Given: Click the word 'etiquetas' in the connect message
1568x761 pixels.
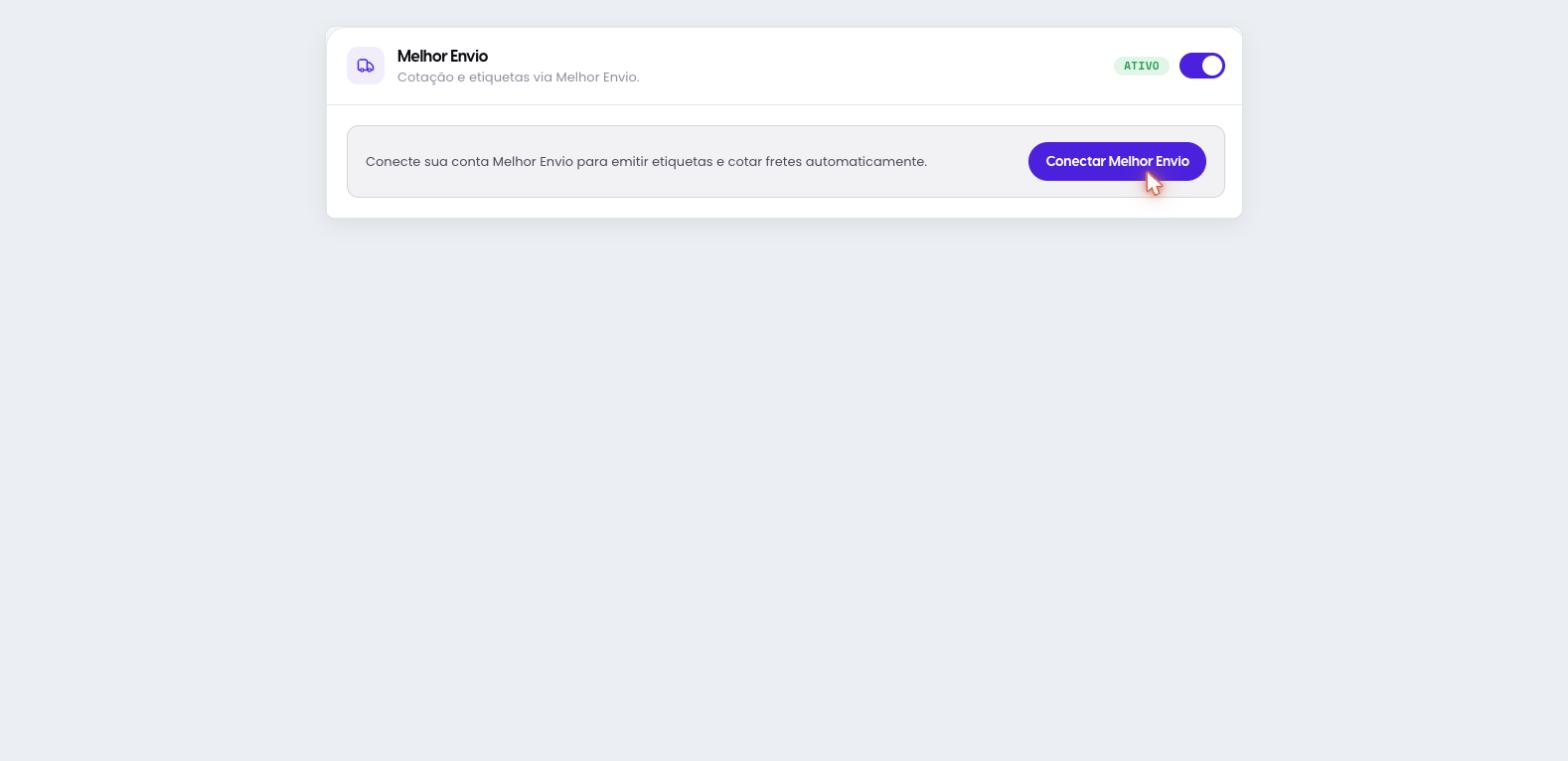Looking at the screenshot, I should [x=682, y=161].
